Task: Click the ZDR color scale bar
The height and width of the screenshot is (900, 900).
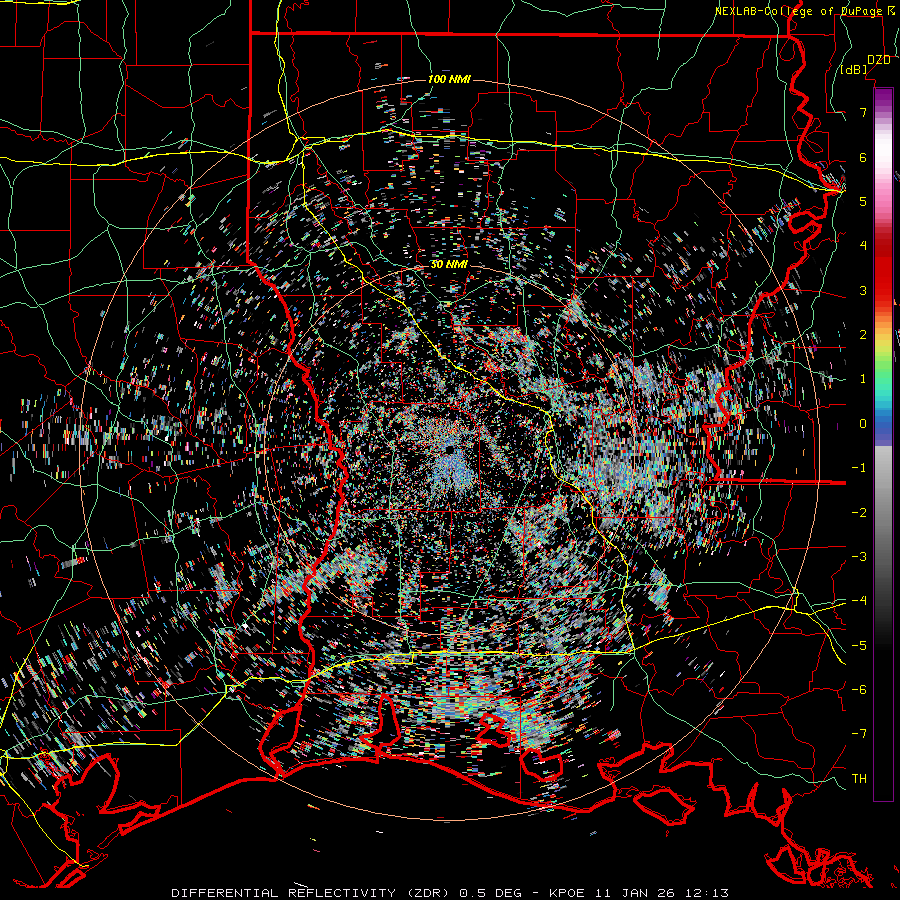Action: click(x=883, y=444)
